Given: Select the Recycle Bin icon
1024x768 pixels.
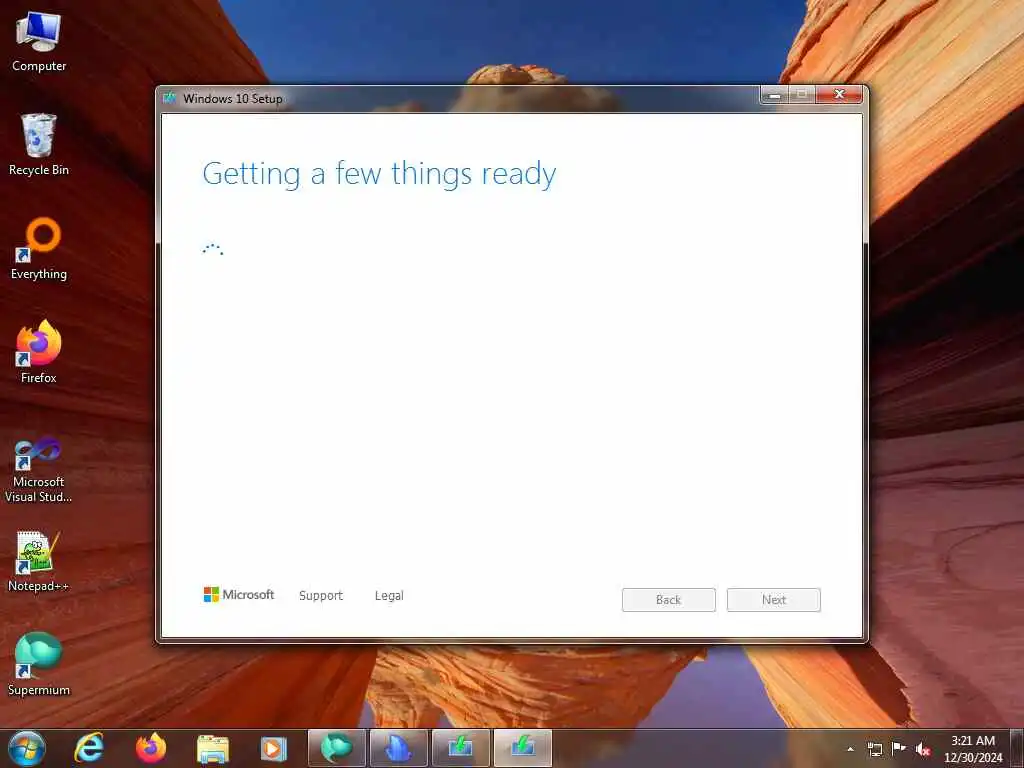Looking at the screenshot, I should [39, 145].
